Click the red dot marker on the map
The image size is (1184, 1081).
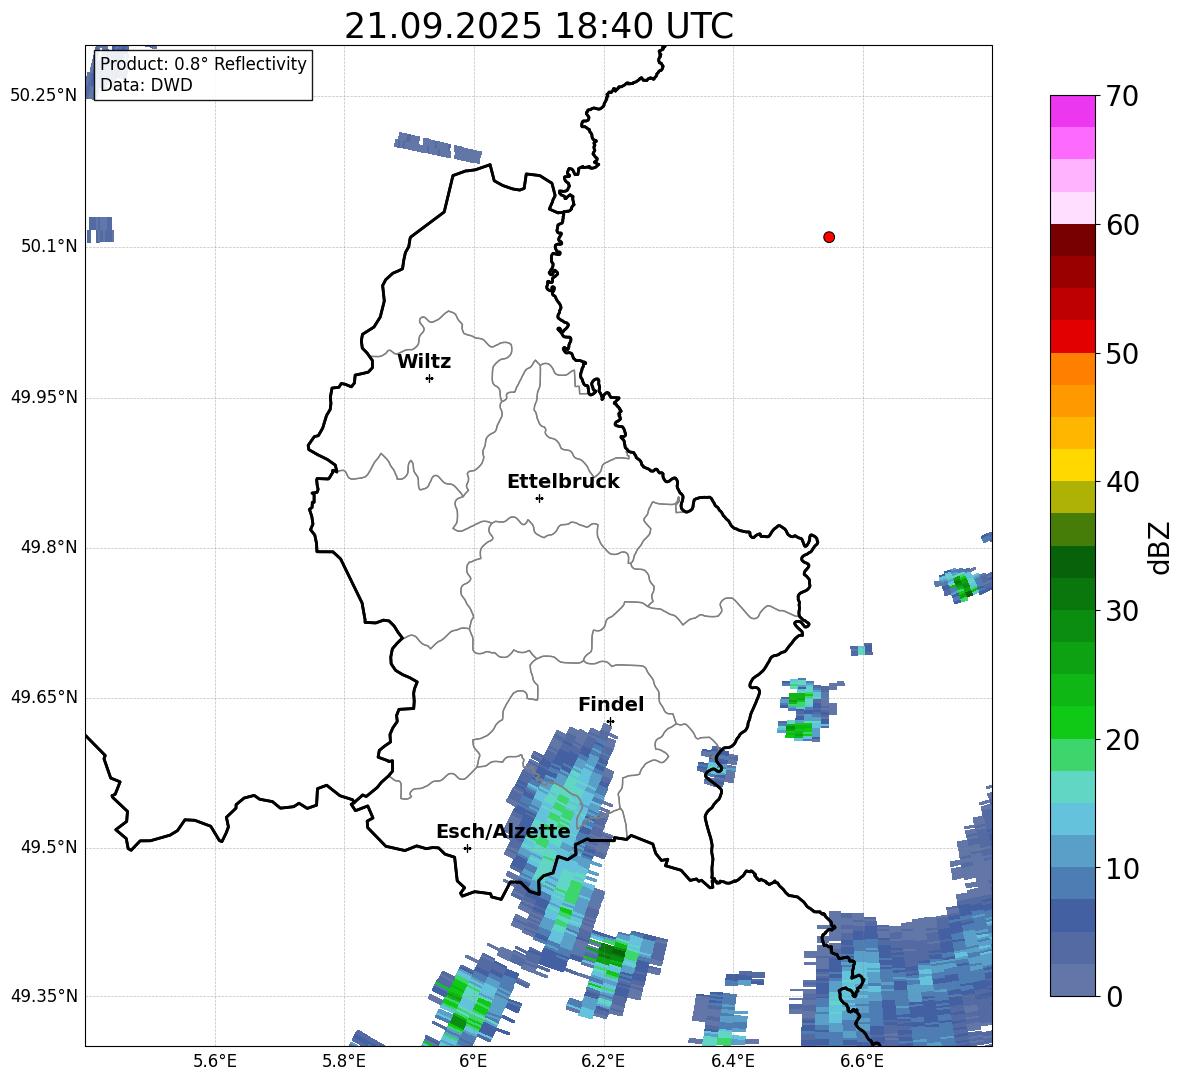pos(829,237)
